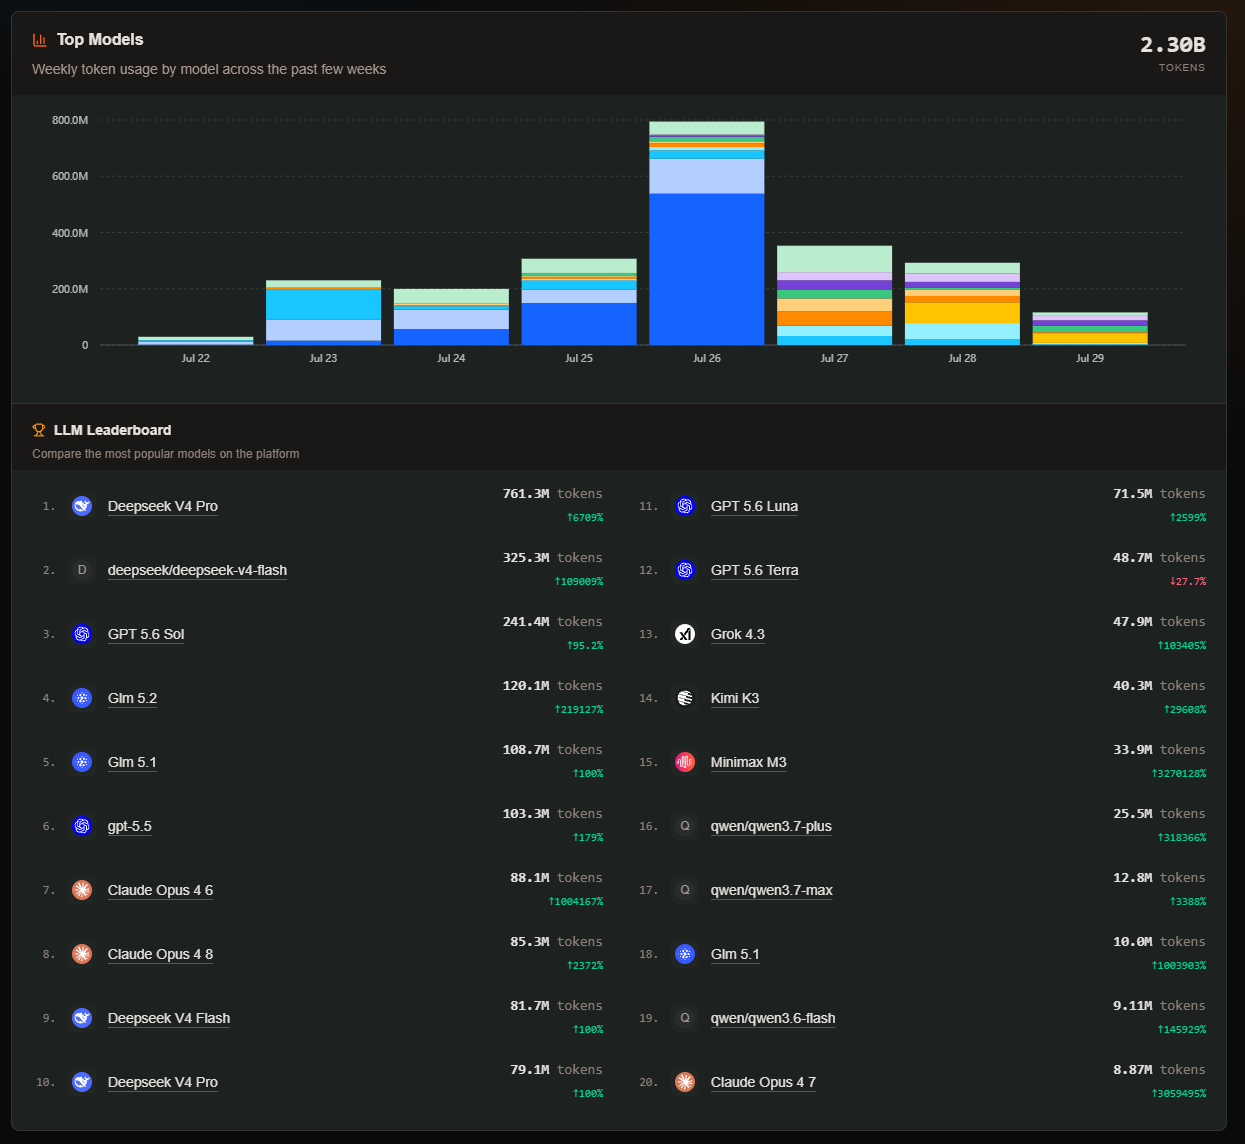This screenshot has width=1245, height=1144.
Task: Click the GPT 5.6 Luna logo icon
Action: [x=685, y=506]
